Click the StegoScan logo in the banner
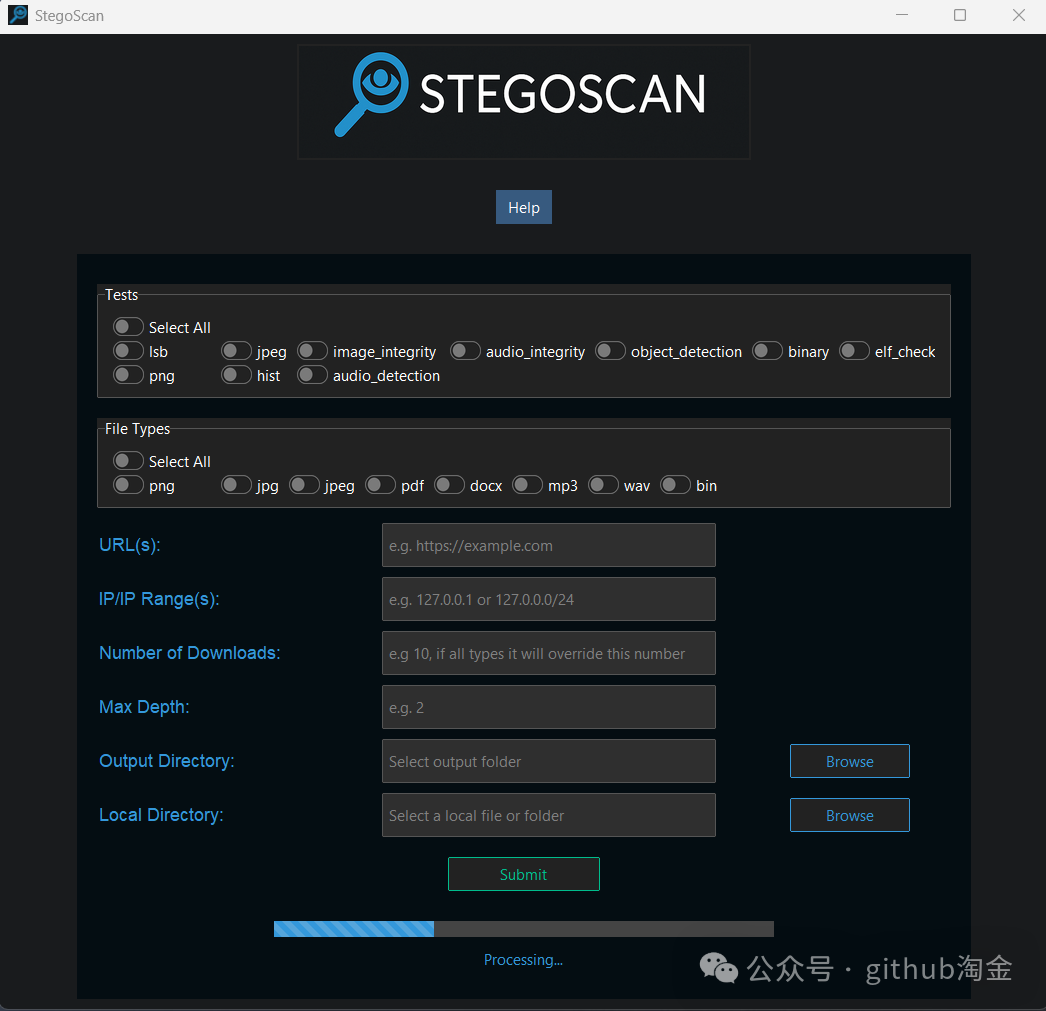Viewport: 1046px width, 1011px height. [523, 99]
